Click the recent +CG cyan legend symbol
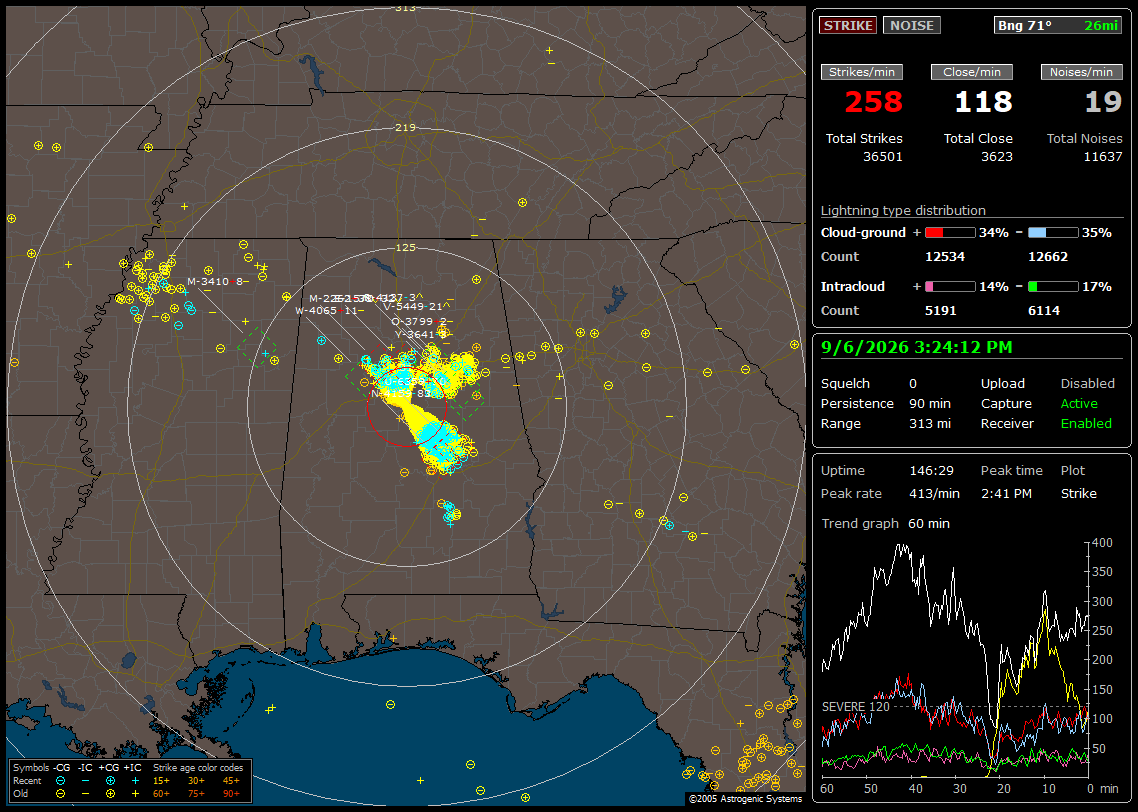Viewport: 1138px width, 812px height. pyautogui.click(x=110, y=781)
